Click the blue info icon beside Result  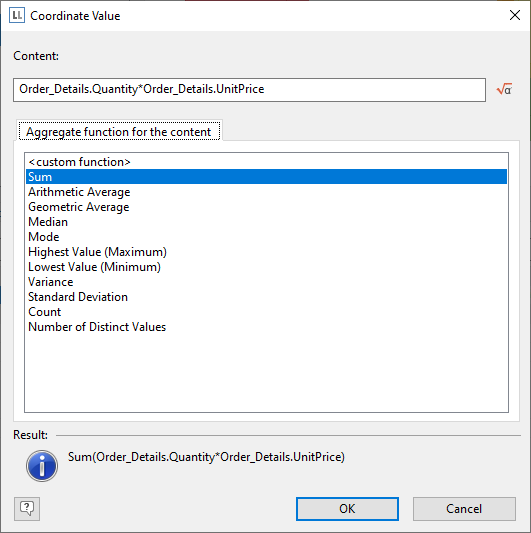click(x=42, y=466)
